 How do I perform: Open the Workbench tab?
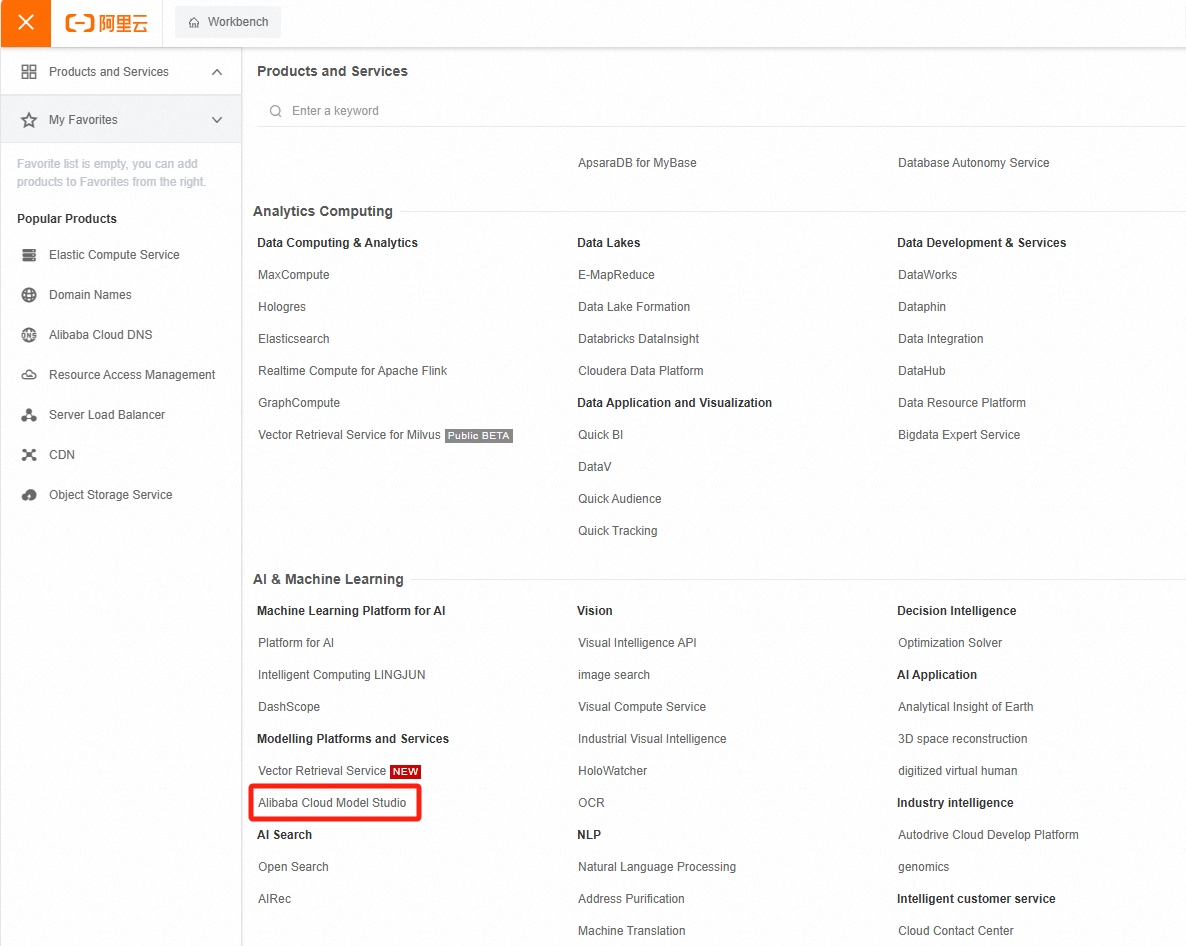pyautogui.click(x=228, y=22)
